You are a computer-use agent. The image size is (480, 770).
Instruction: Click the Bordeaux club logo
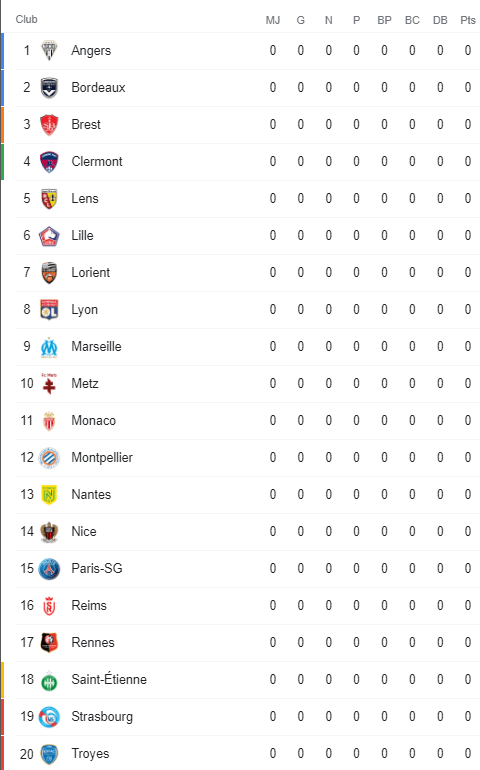[49, 88]
